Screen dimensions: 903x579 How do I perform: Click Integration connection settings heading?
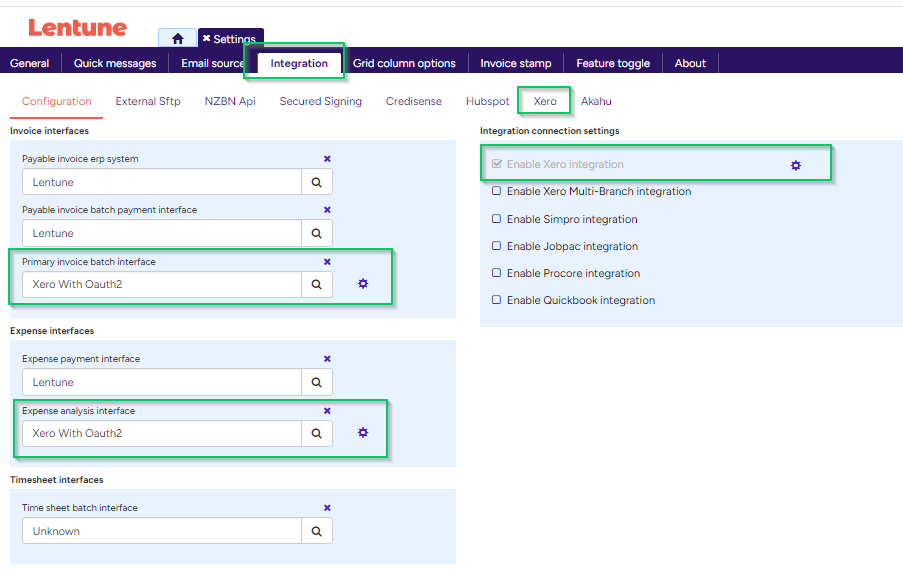[x=549, y=131]
